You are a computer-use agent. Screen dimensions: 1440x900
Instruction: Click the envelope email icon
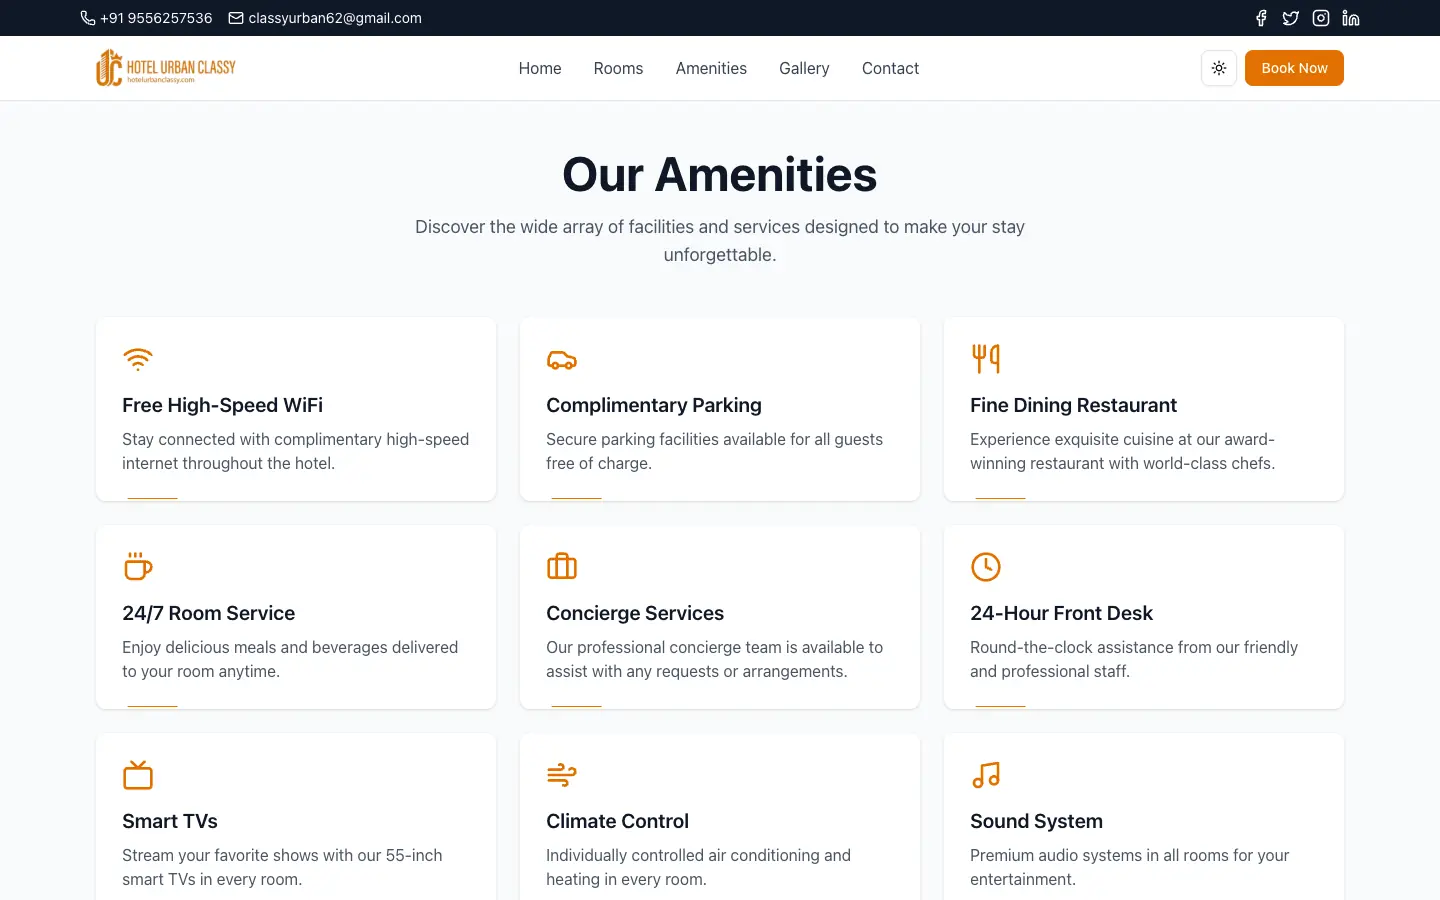tap(236, 18)
